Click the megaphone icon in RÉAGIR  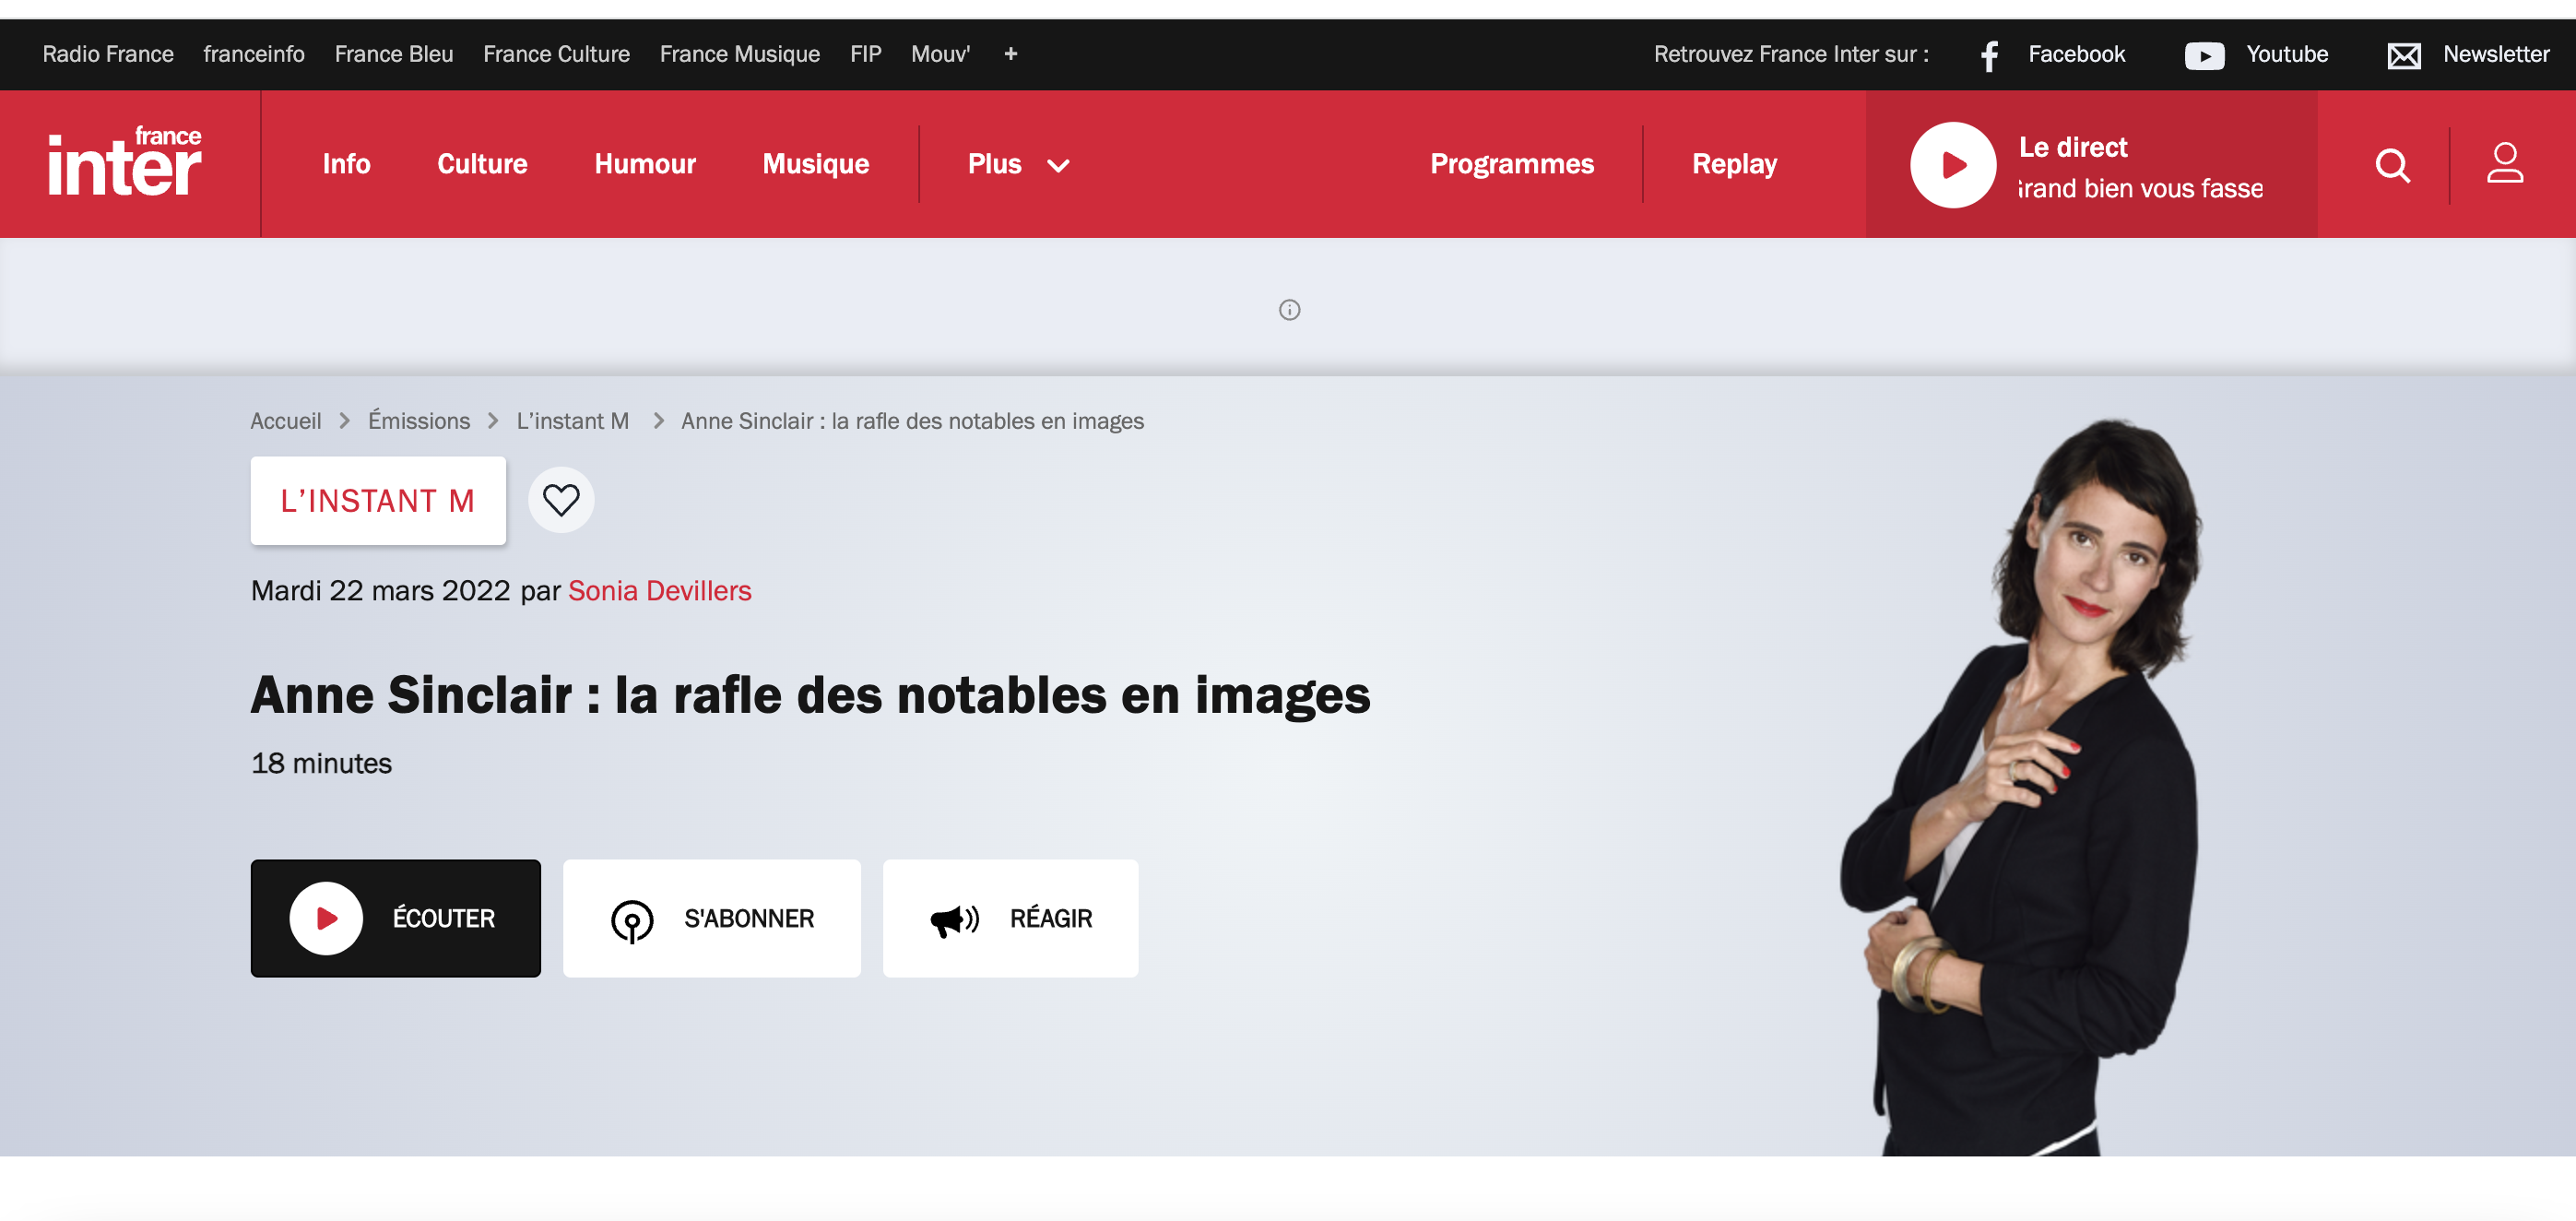954,920
